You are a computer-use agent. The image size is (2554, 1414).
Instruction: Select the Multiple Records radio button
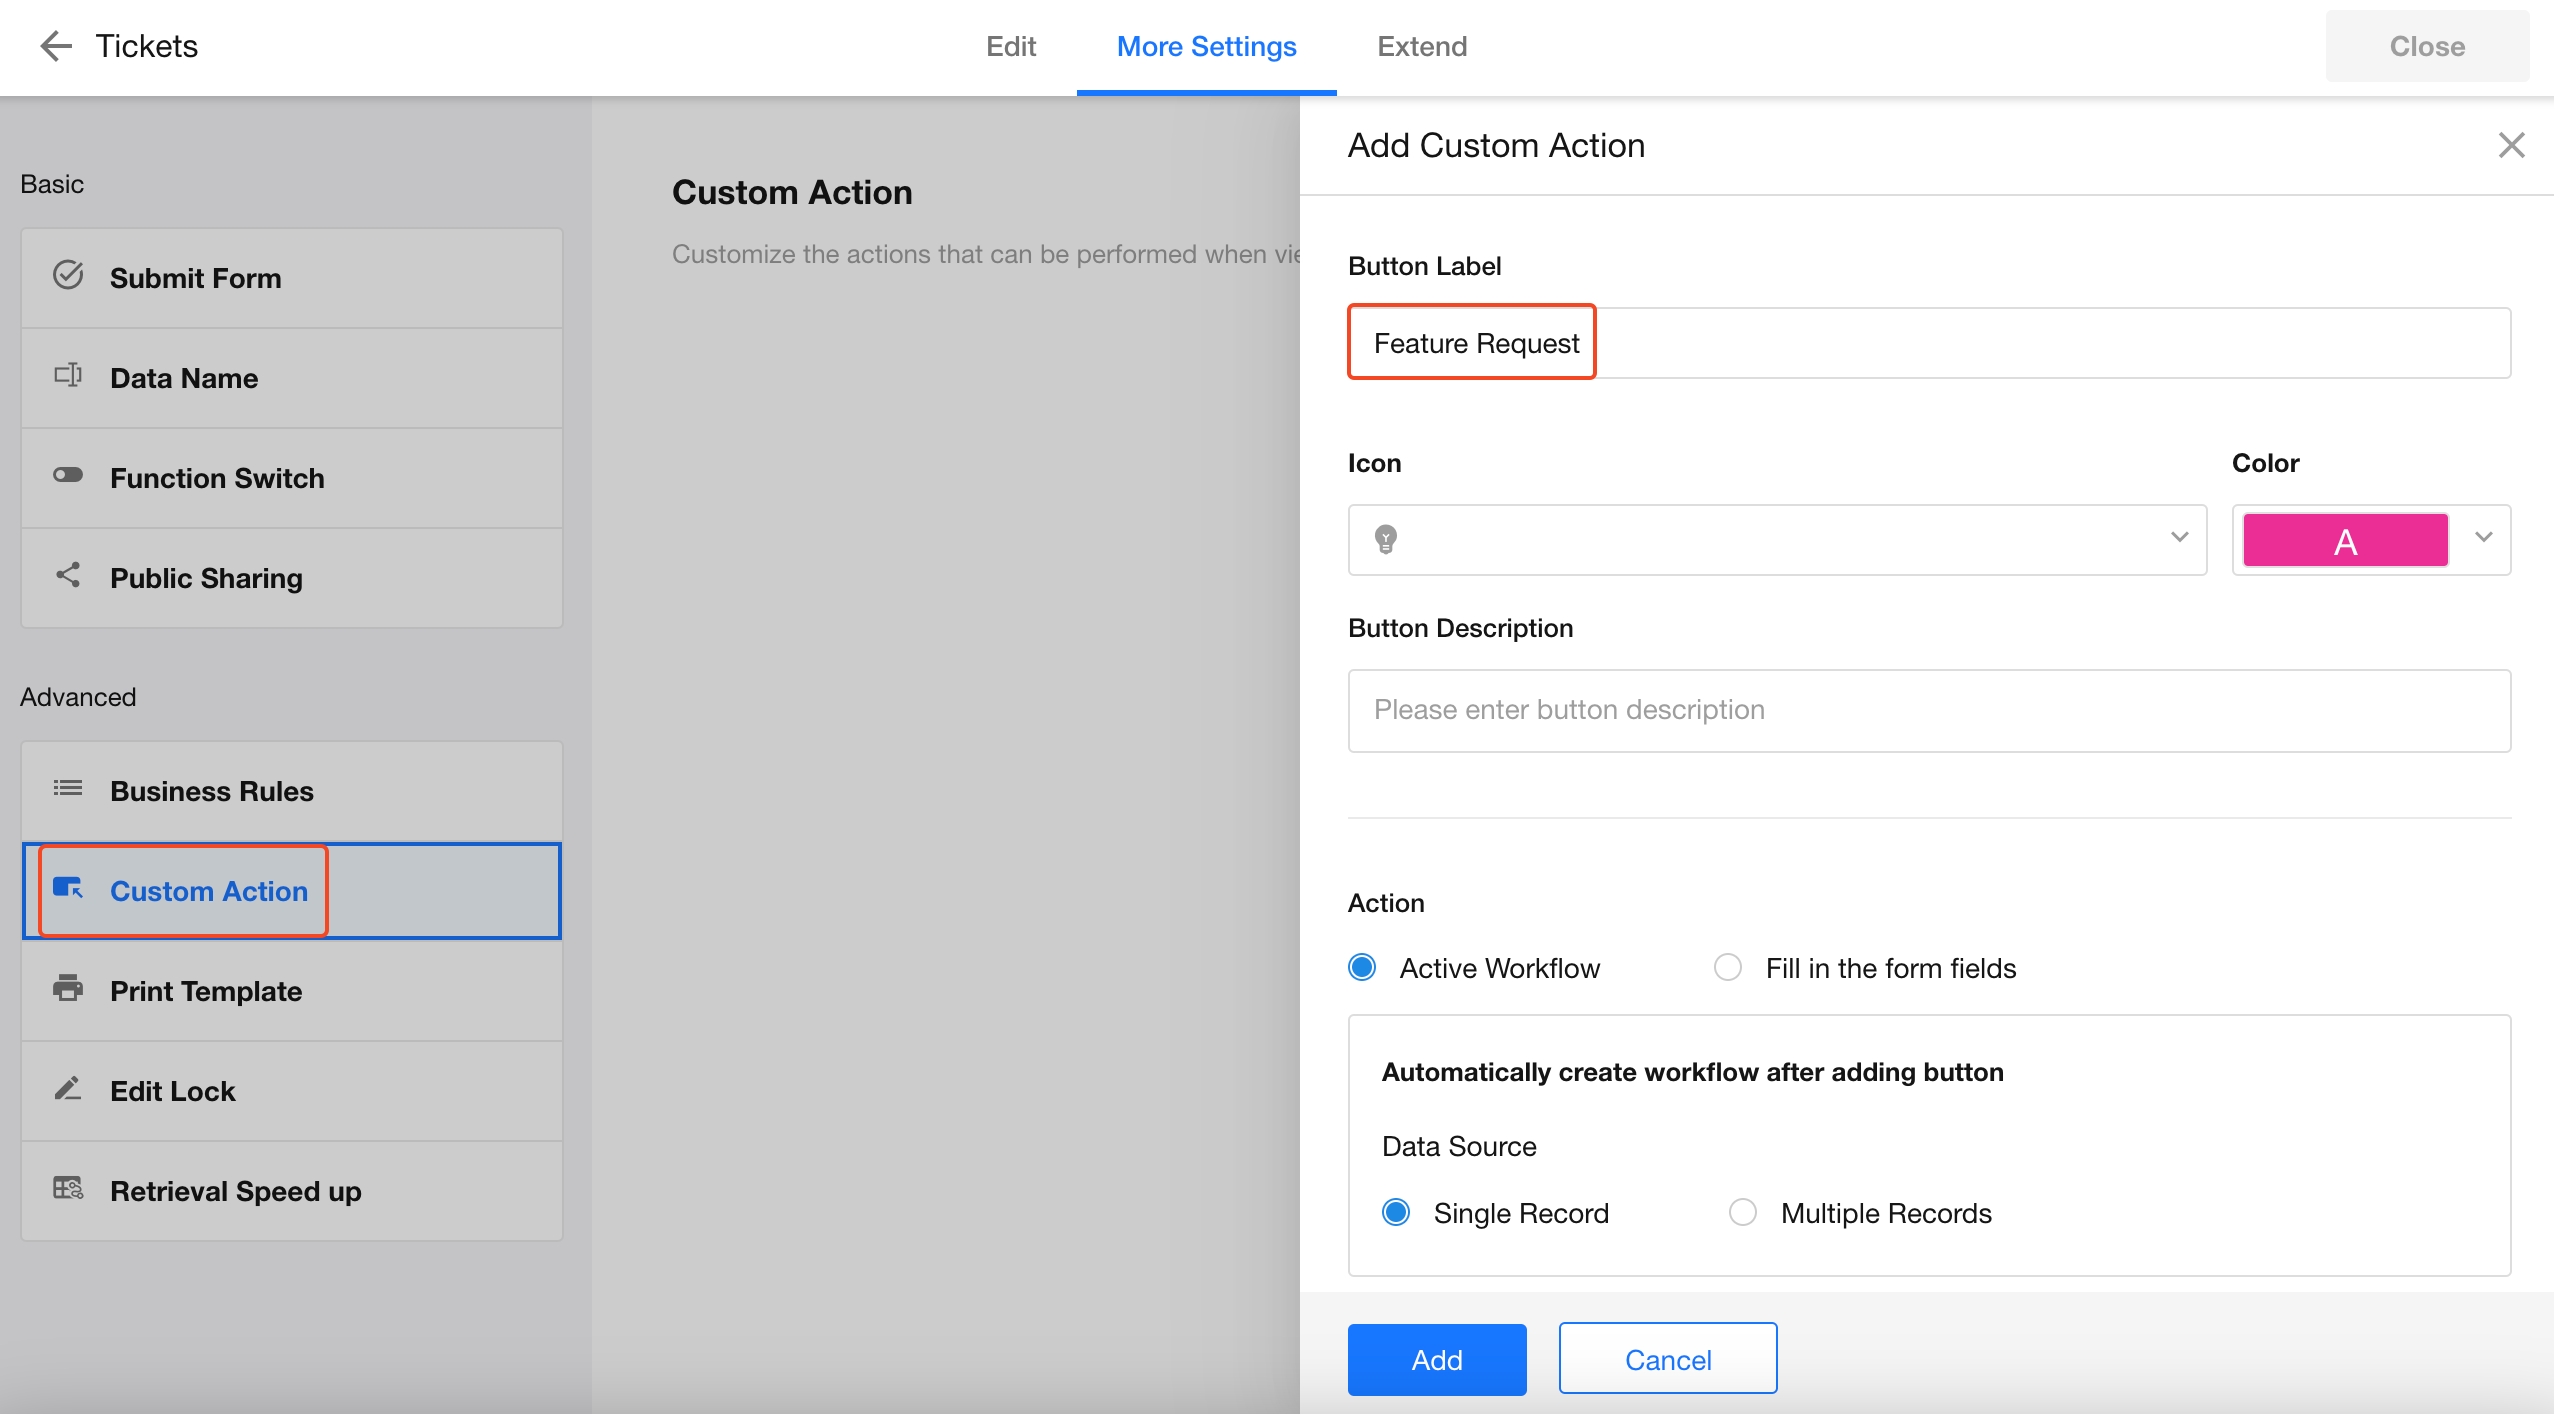(1743, 1212)
